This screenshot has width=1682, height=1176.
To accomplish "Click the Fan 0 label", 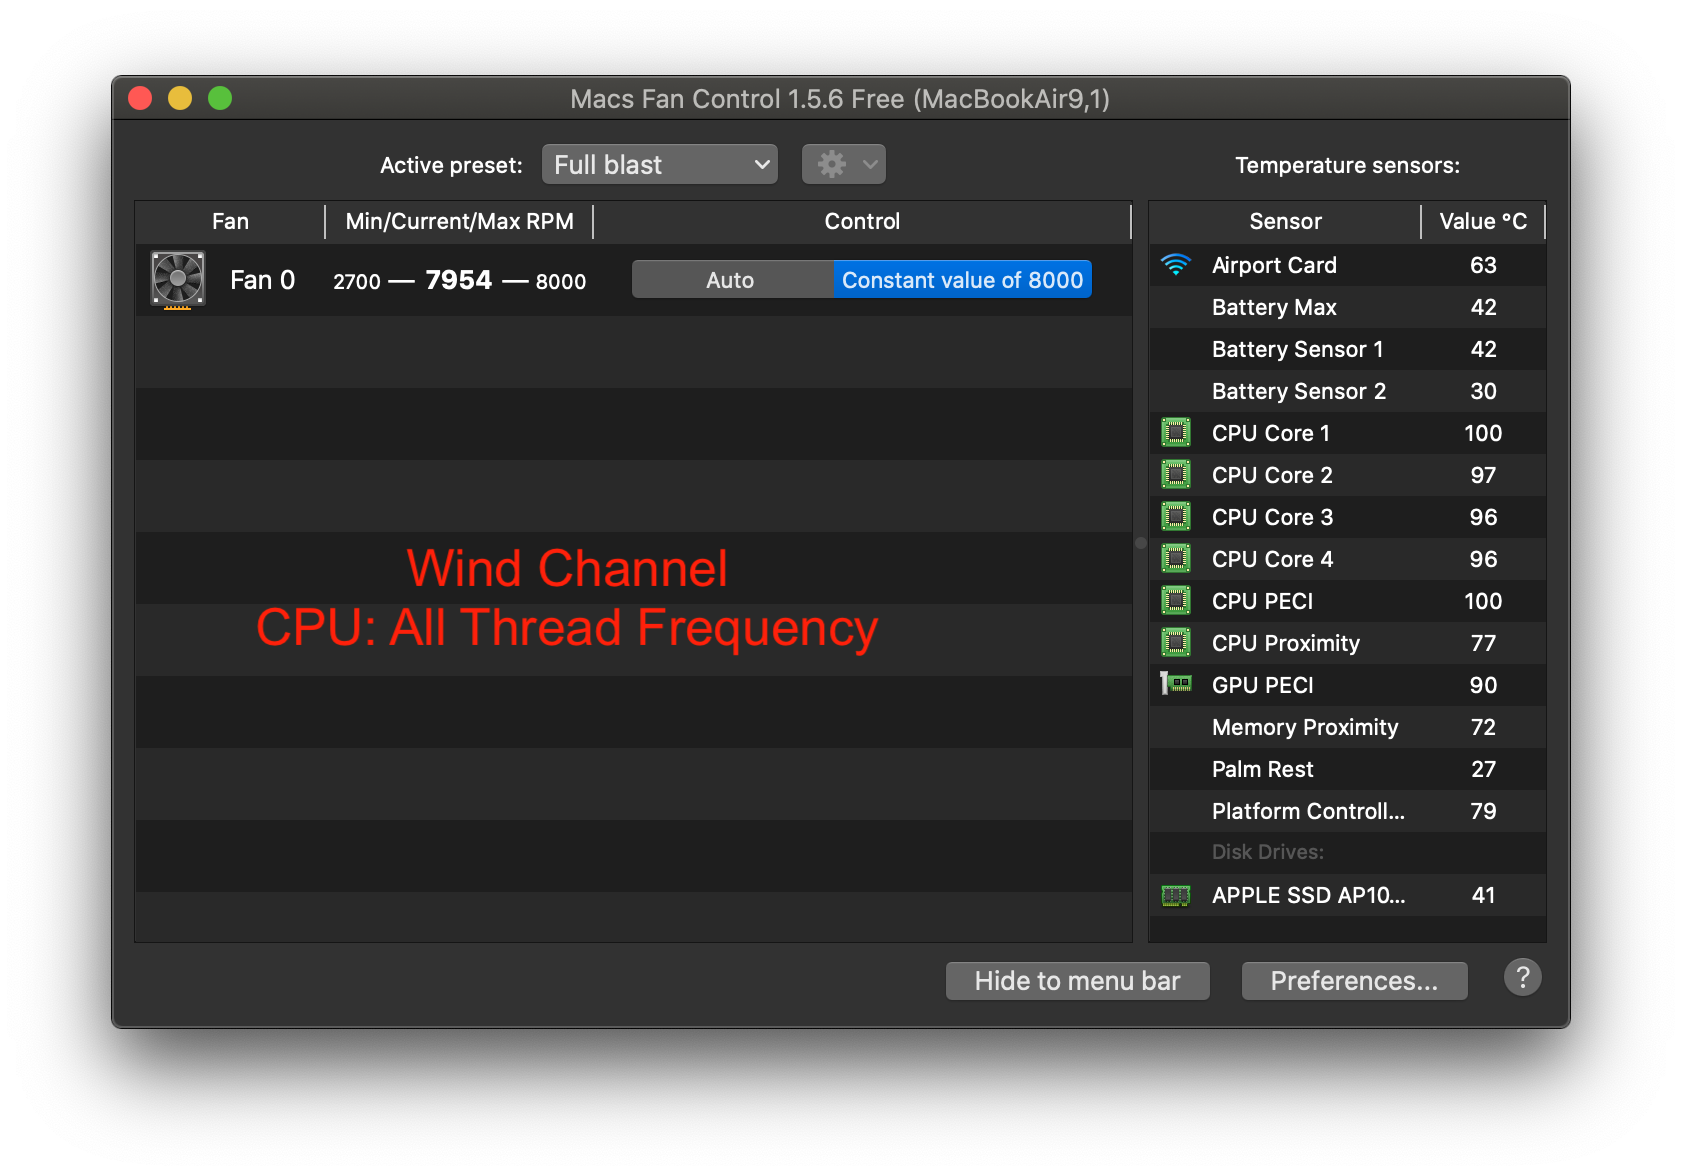I will pyautogui.click(x=262, y=280).
